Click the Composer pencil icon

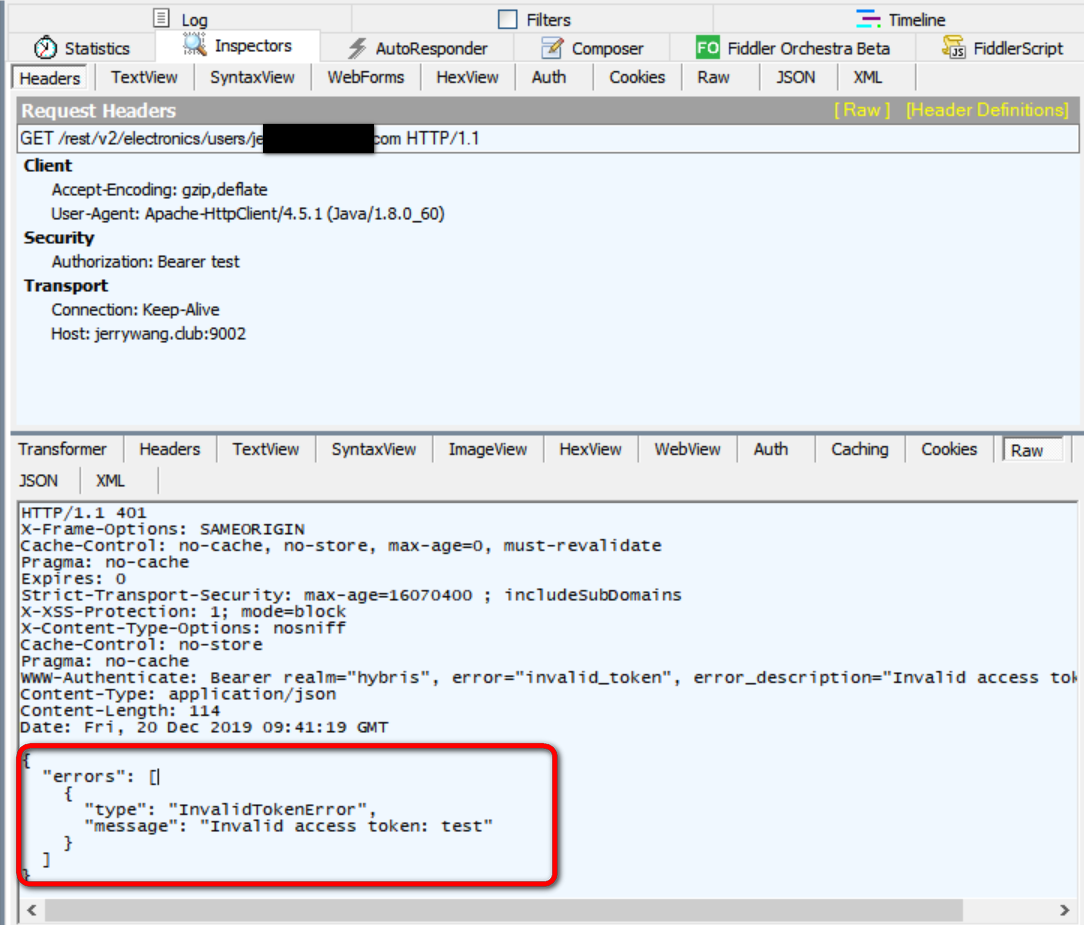pos(552,48)
